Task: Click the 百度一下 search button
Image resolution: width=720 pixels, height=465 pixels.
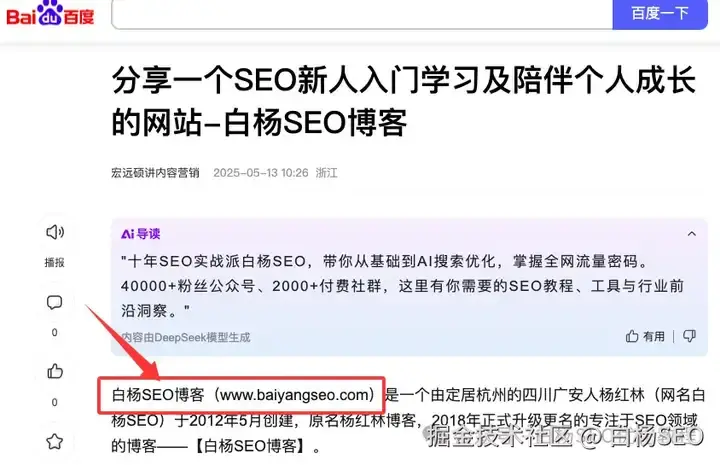Action: click(x=660, y=14)
